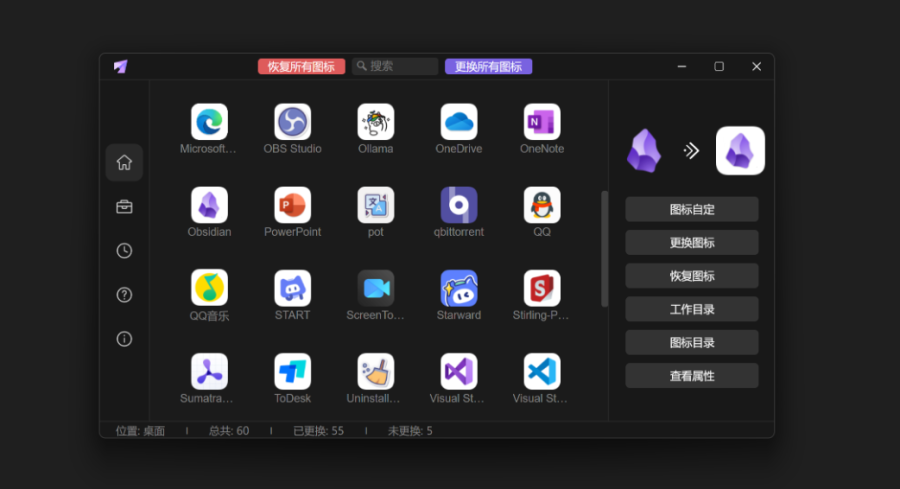Screen dimensions: 900x489
Task: Open the clock history sidebar item
Action: pos(124,251)
